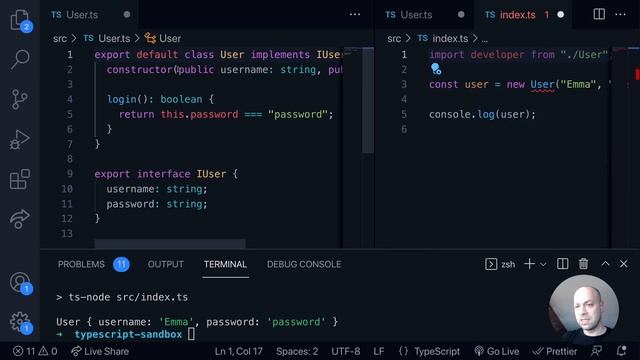Close the terminal panel
The width and height of the screenshot is (640, 360).
click(624, 264)
